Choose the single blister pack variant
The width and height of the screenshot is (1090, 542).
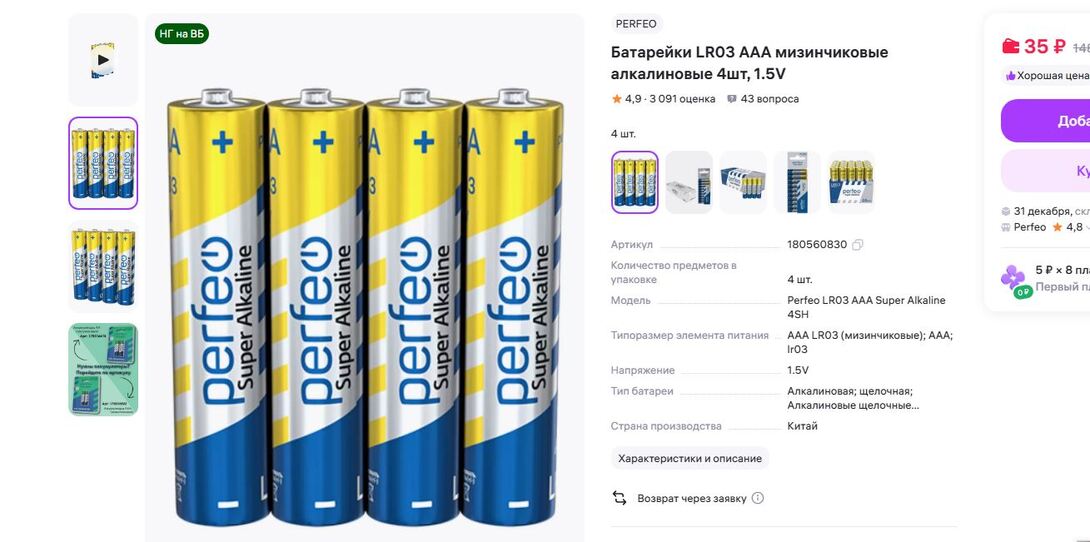[689, 182]
